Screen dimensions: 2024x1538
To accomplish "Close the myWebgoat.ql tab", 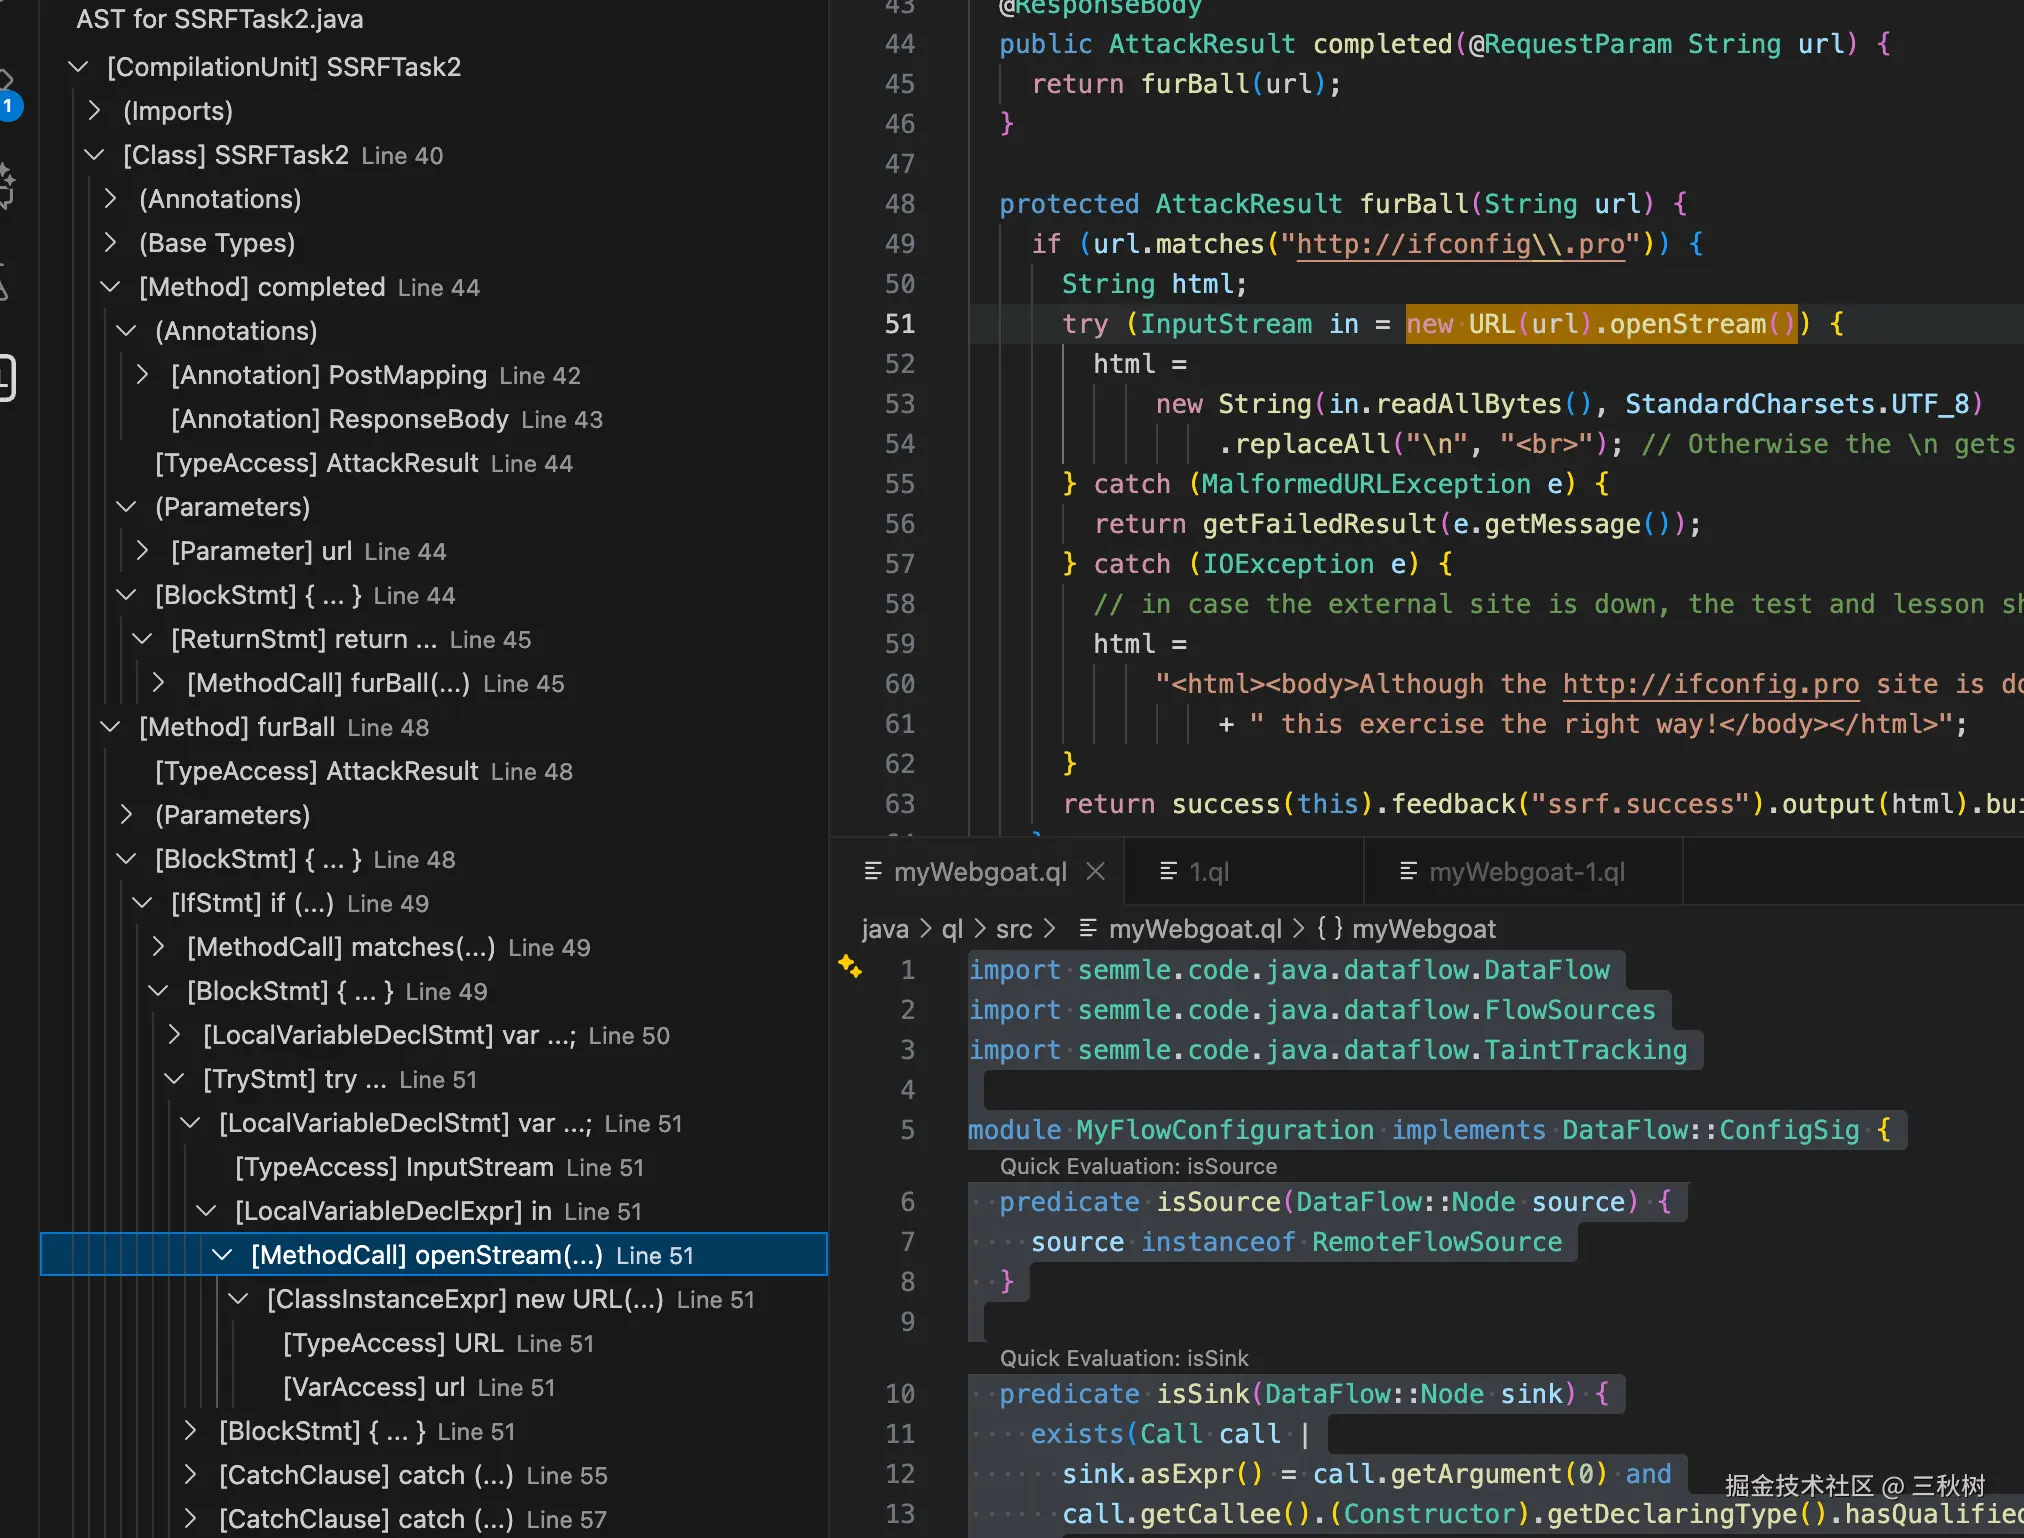I will coord(1096,871).
